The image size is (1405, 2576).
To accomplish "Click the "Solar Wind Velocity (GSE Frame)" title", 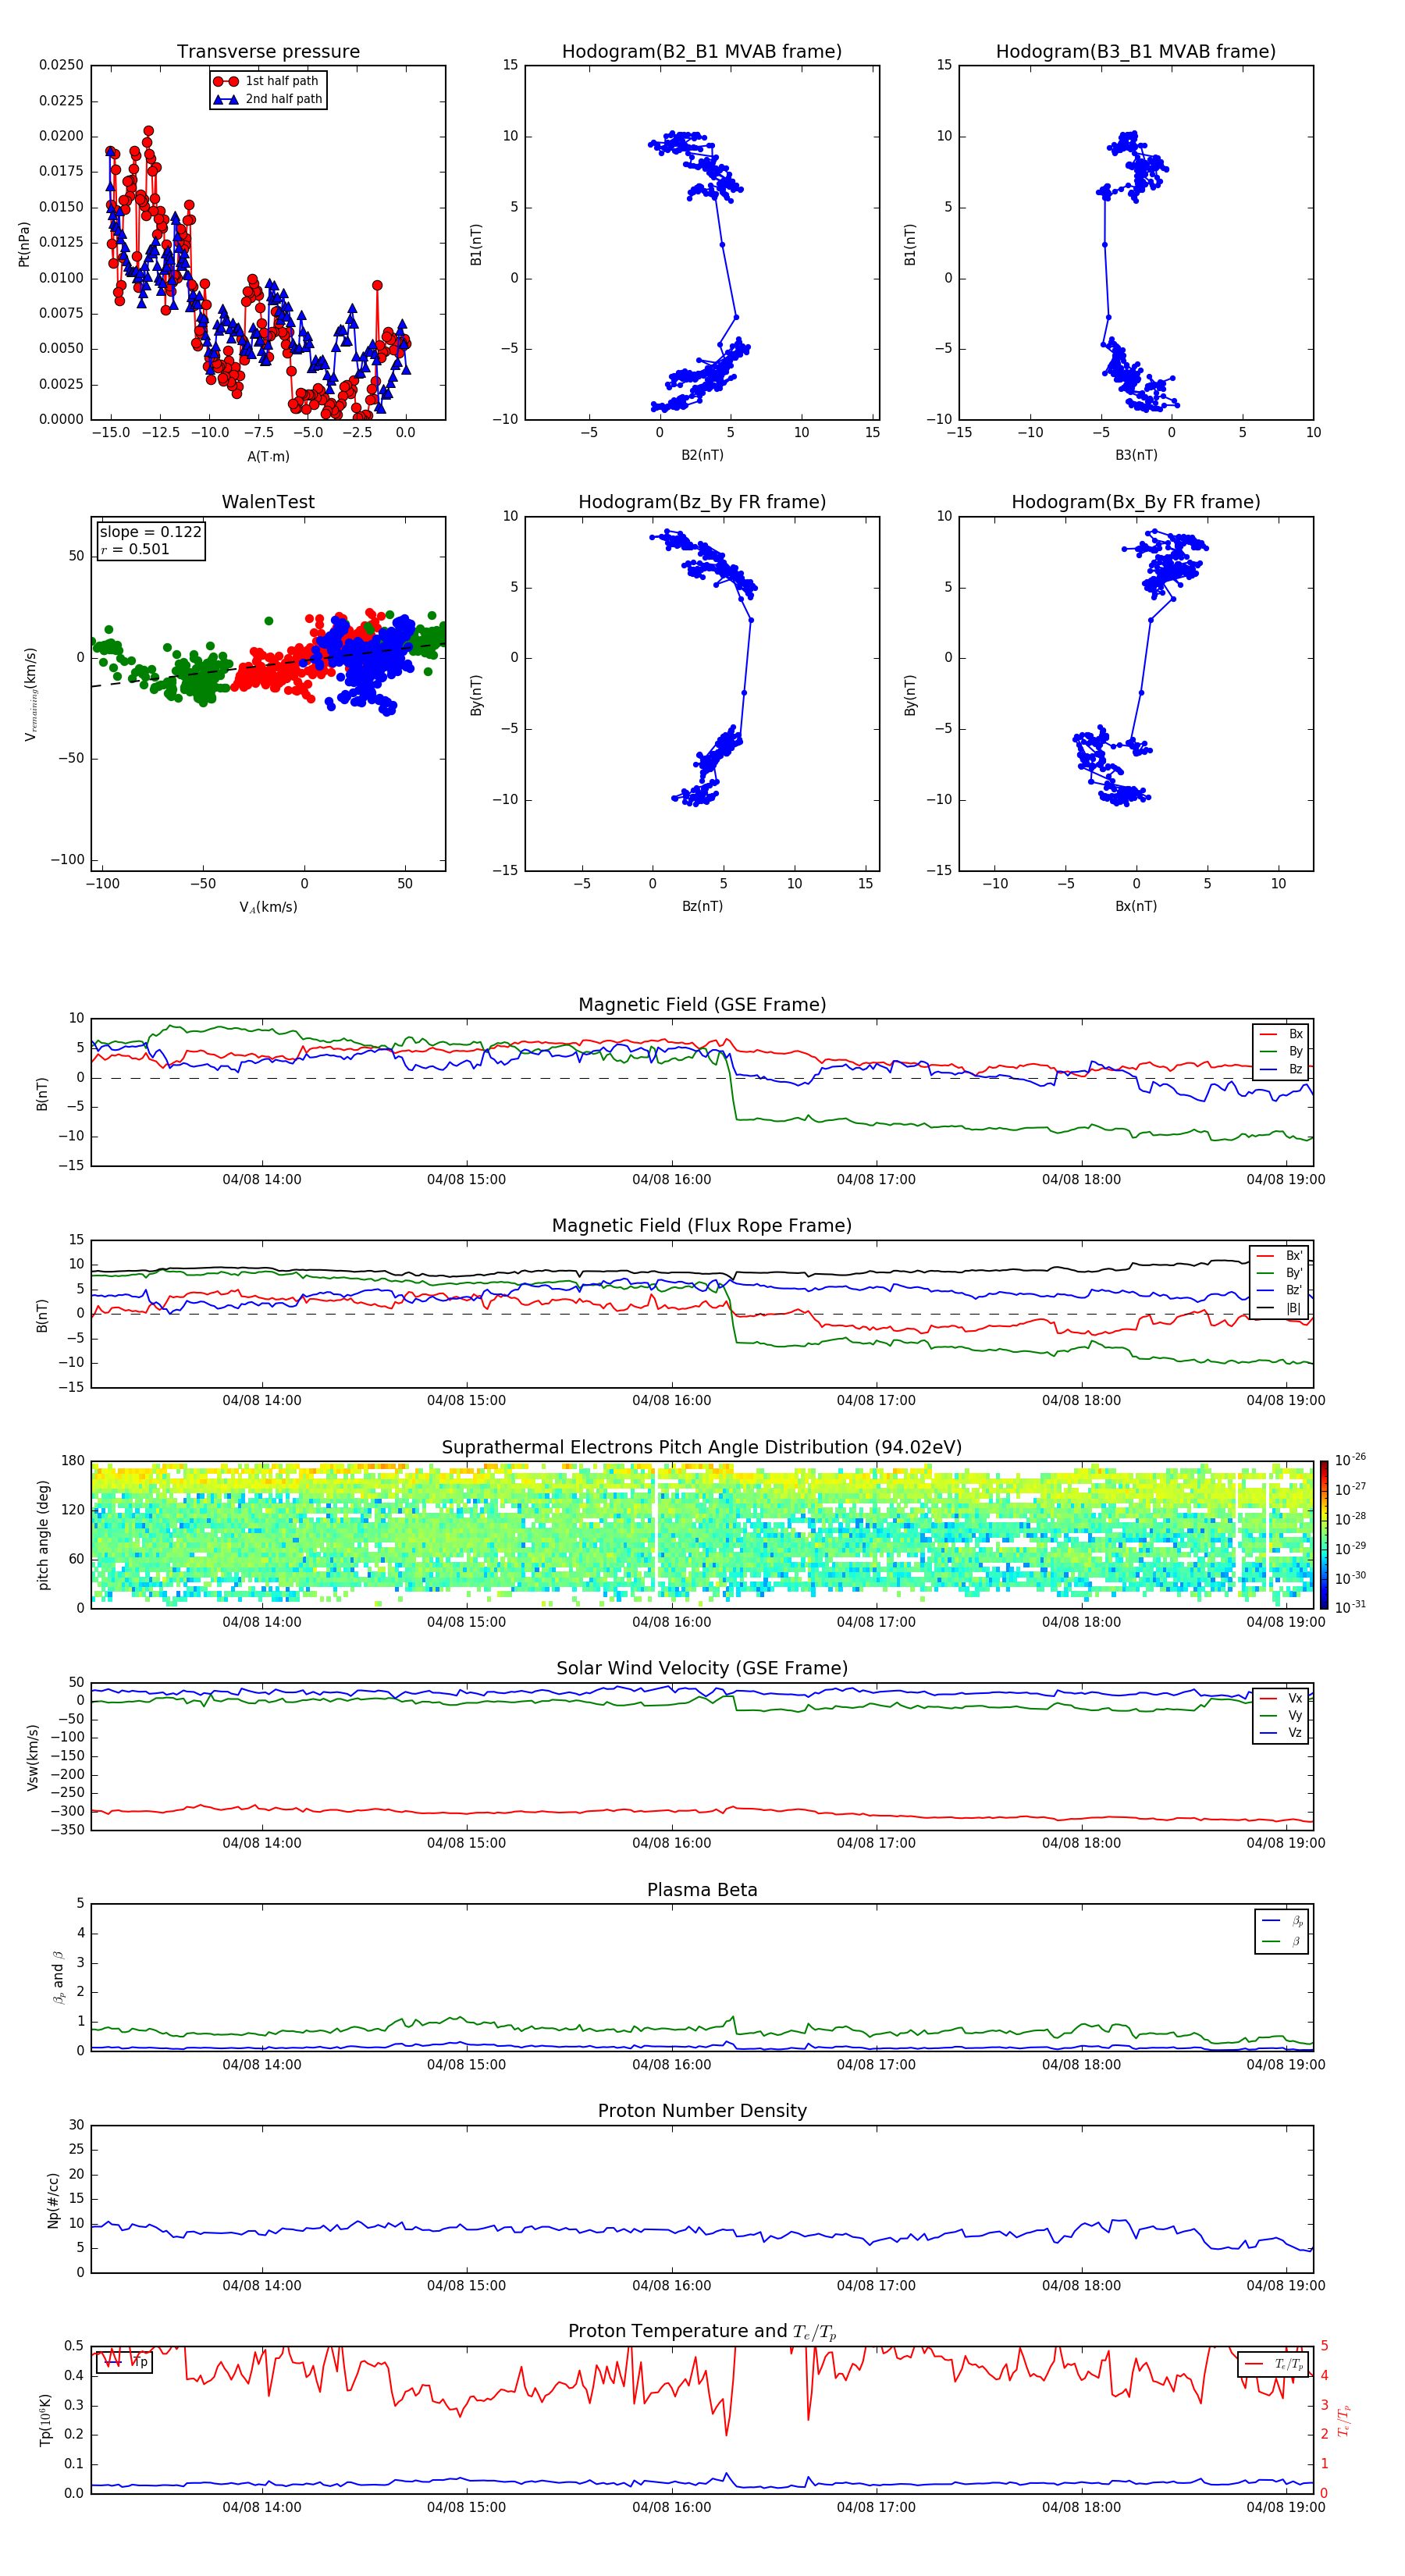I will (x=702, y=1668).
